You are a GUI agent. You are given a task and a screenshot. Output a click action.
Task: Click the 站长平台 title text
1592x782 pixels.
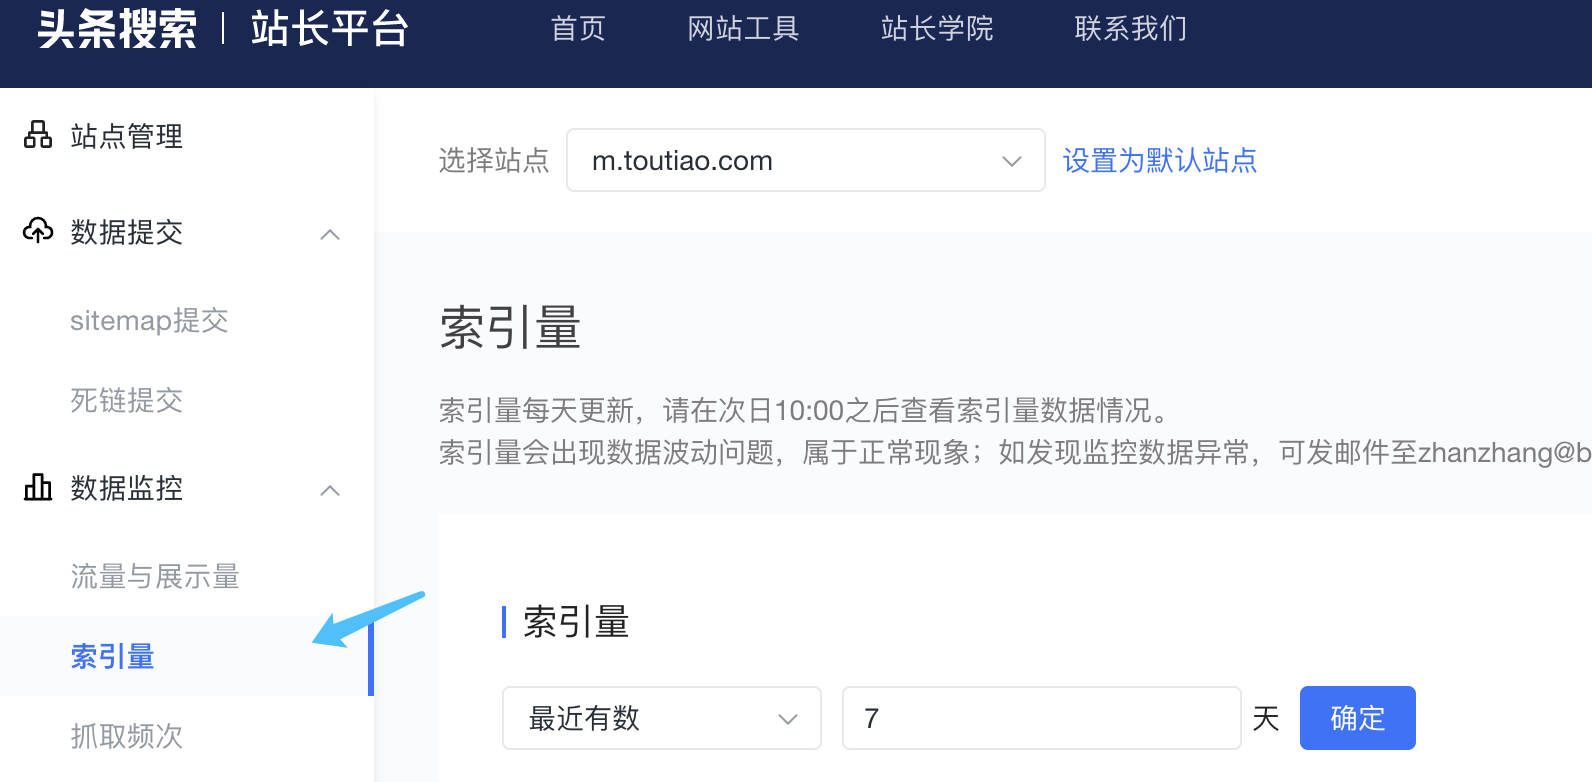(x=330, y=28)
